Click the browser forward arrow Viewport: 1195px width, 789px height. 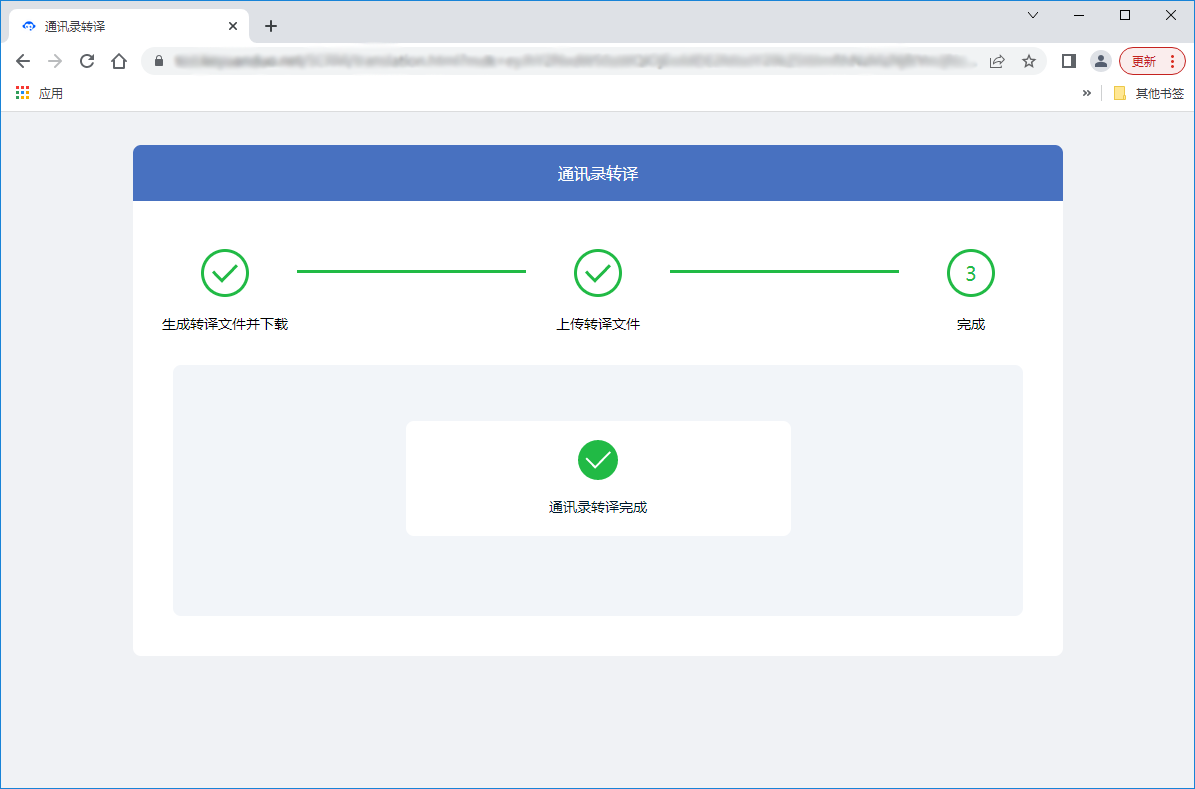tap(55, 61)
